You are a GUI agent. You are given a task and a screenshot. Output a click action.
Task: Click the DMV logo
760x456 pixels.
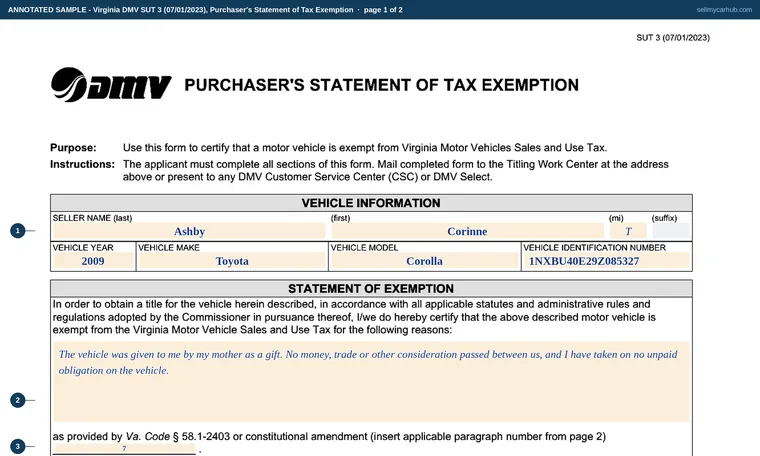[111, 85]
